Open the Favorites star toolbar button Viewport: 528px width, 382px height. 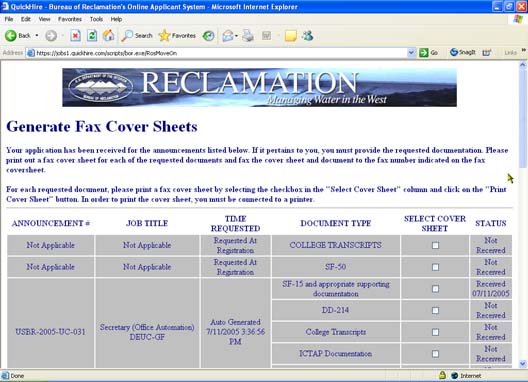177,35
